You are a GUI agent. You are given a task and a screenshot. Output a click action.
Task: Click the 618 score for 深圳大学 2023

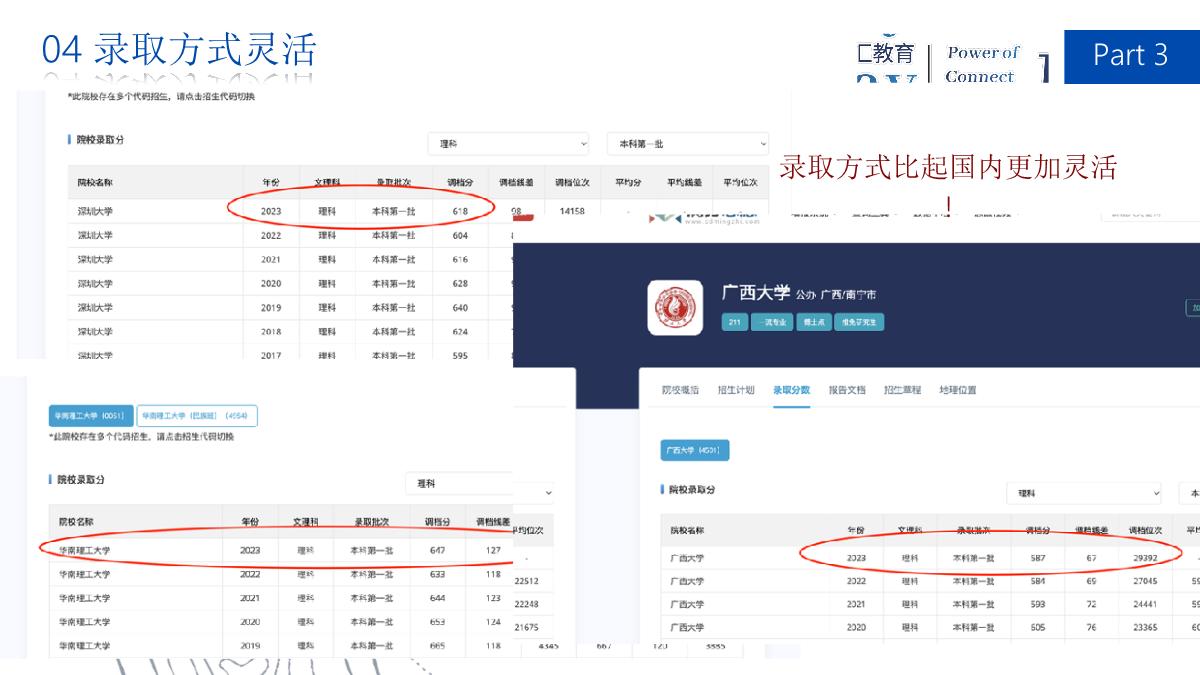(460, 212)
